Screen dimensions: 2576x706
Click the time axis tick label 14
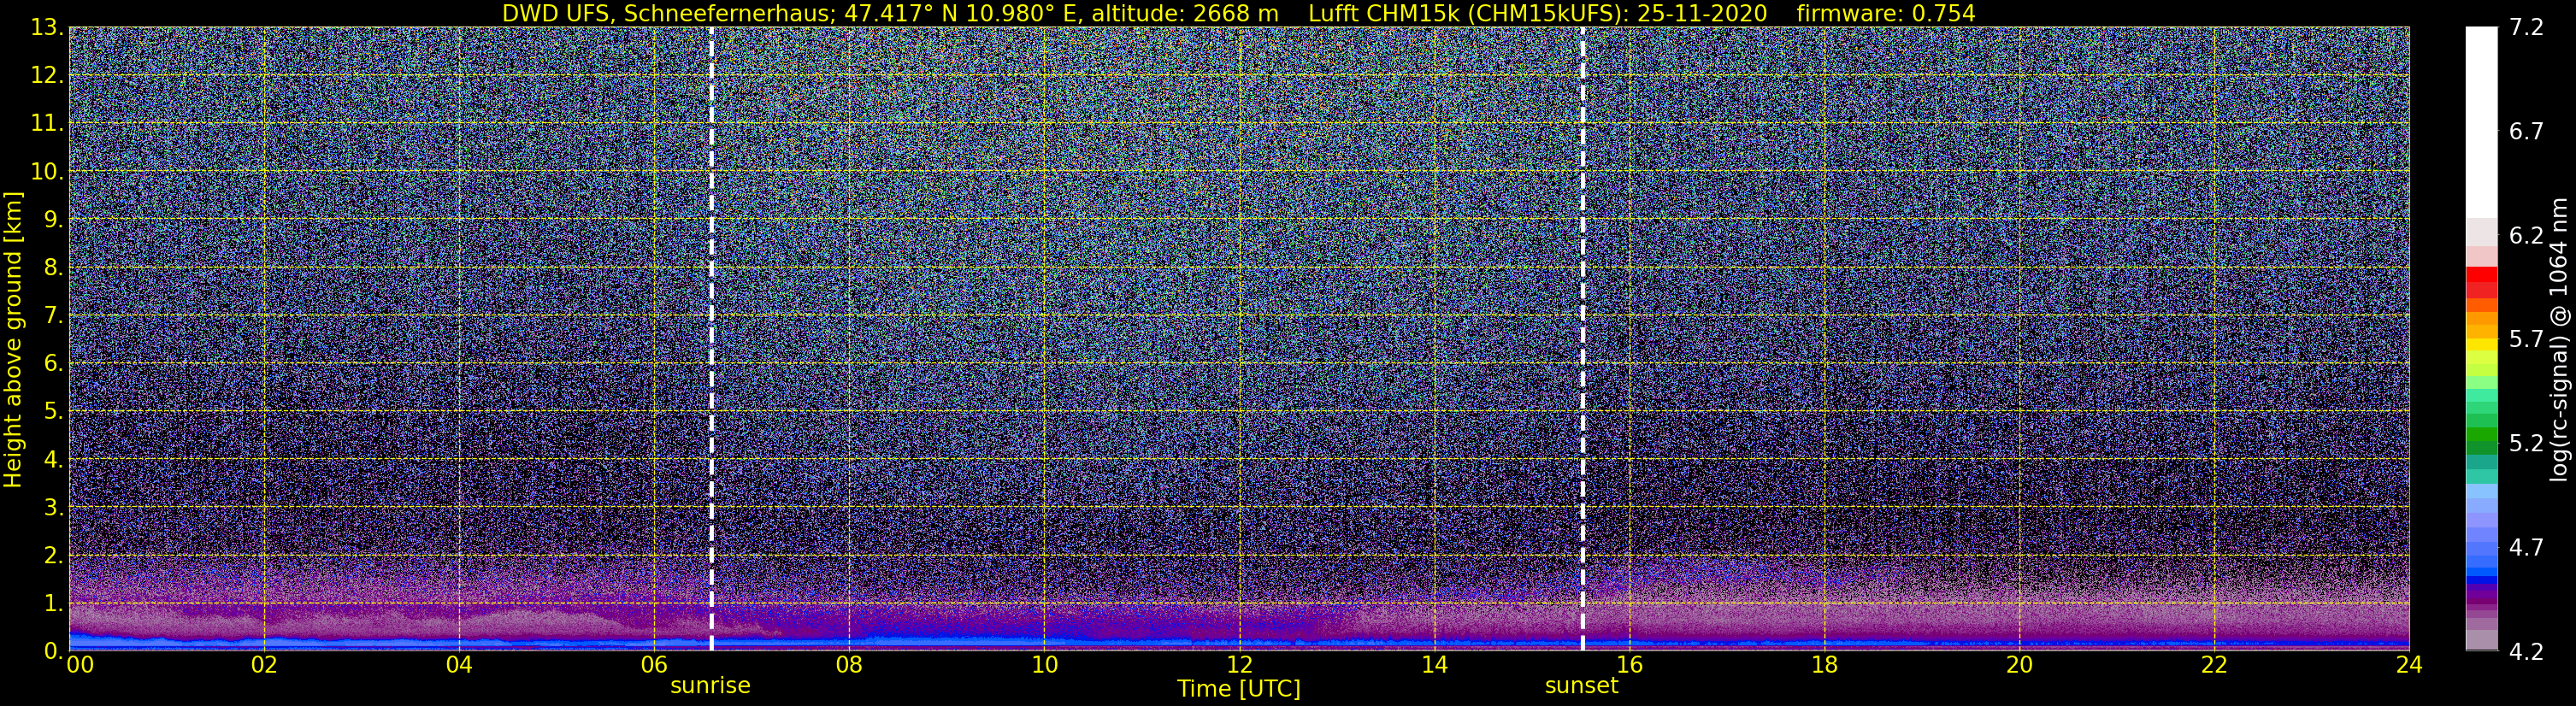(x=1434, y=665)
